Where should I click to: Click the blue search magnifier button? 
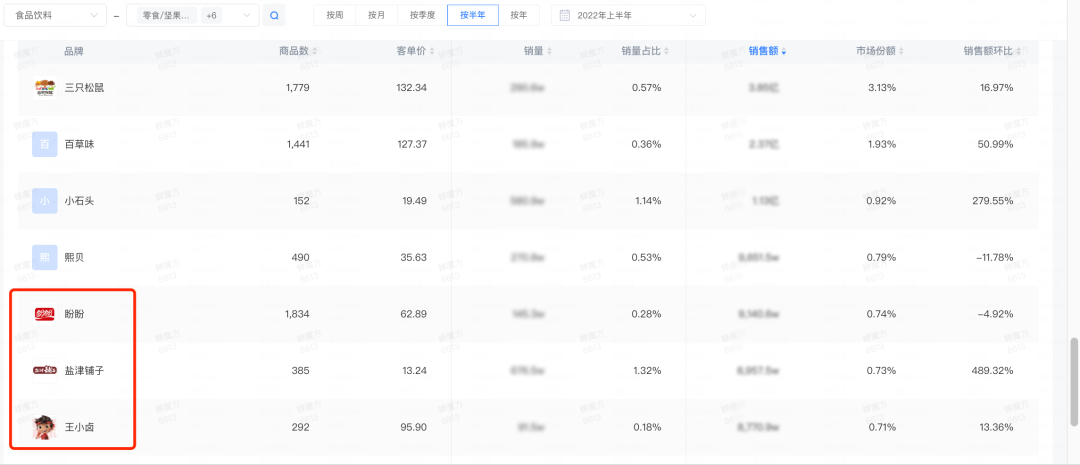tap(274, 15)
